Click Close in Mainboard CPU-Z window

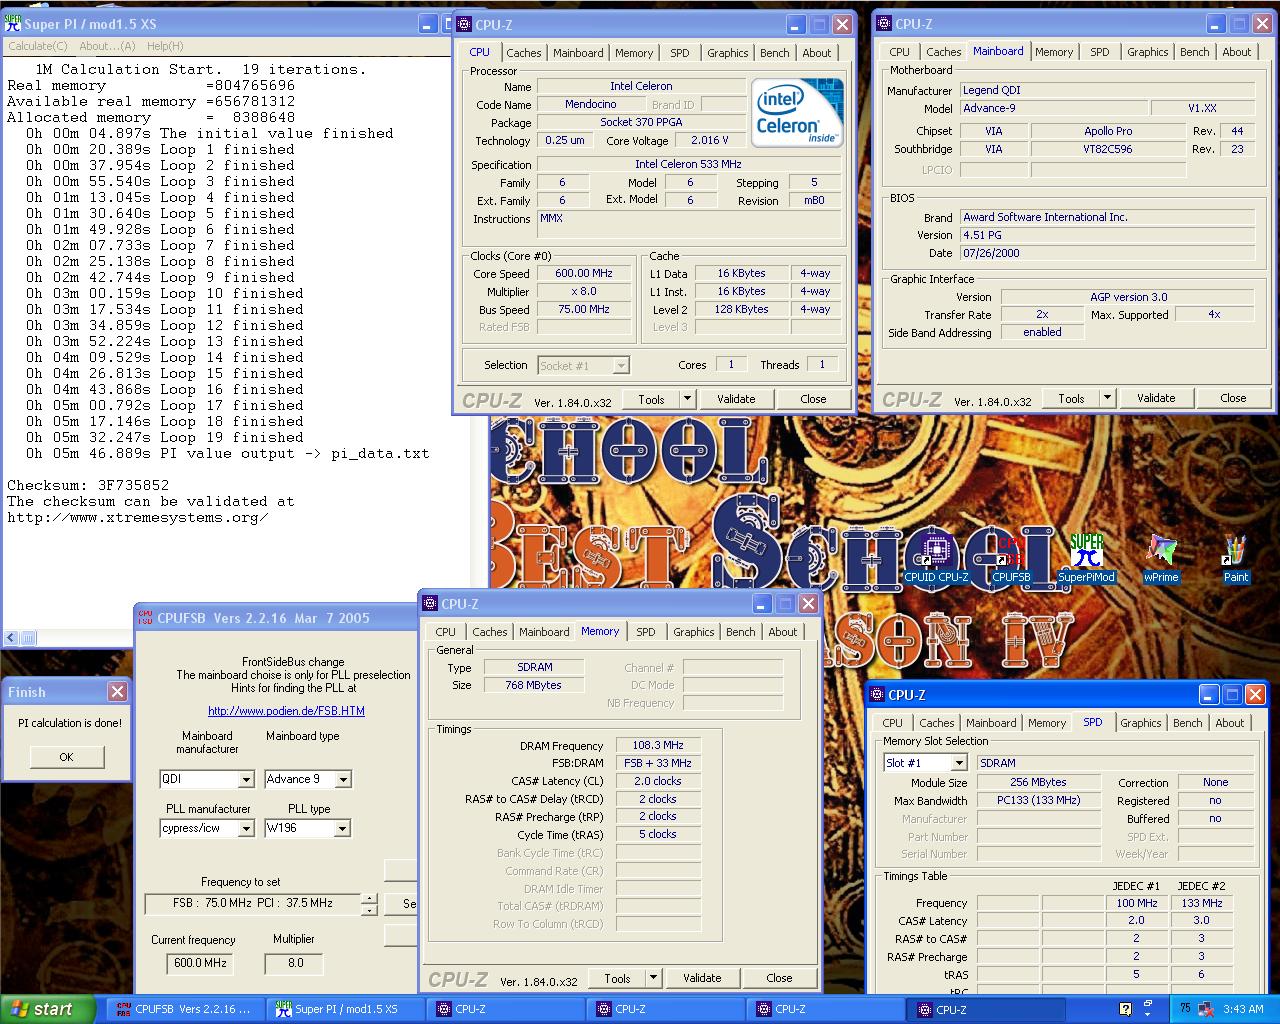point(1233,398)
